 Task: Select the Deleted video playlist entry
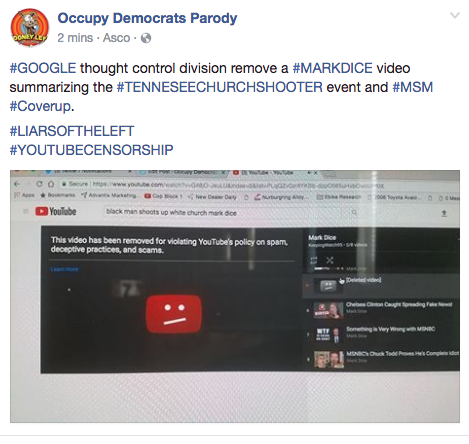[380, 286]
